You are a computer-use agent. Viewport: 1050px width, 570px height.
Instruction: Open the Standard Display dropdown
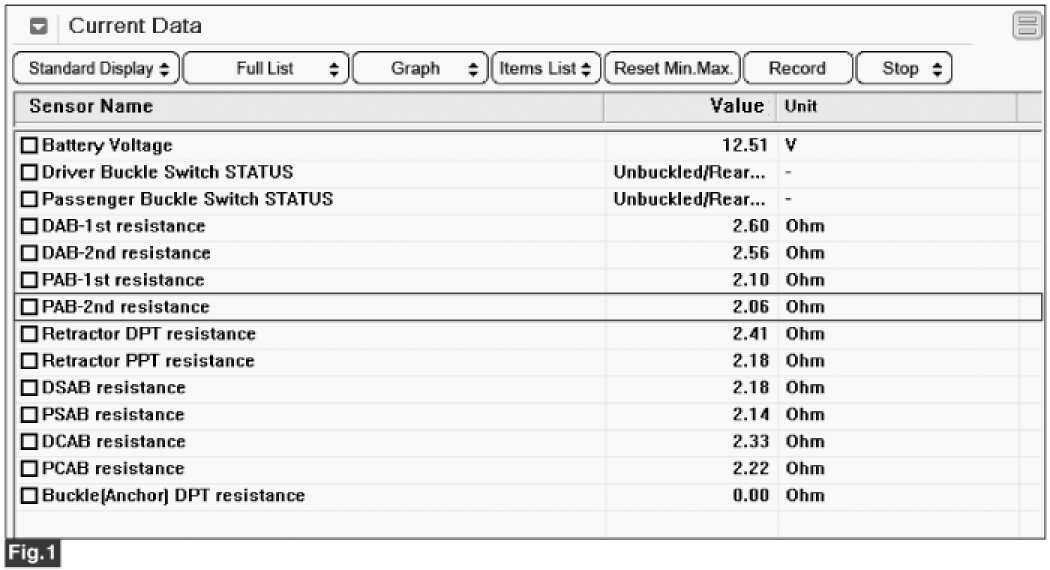(x=98, y=69)
